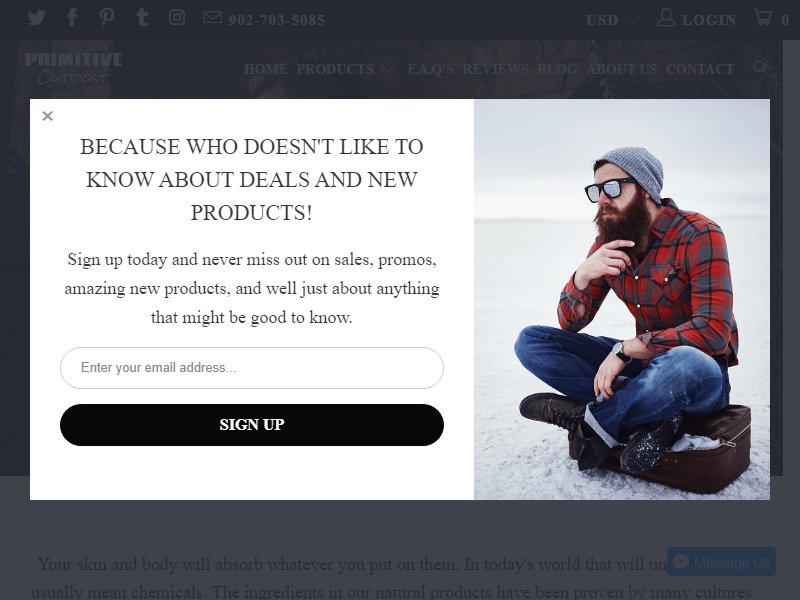Screen dimensions: 800x600
Task: Open the shopping cart icon
Action: coord(763,18)
